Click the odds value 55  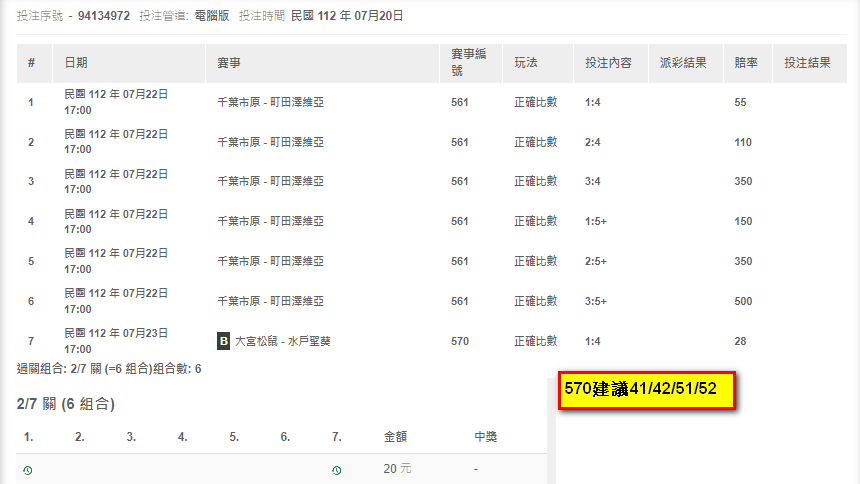(x=740, y=102)
